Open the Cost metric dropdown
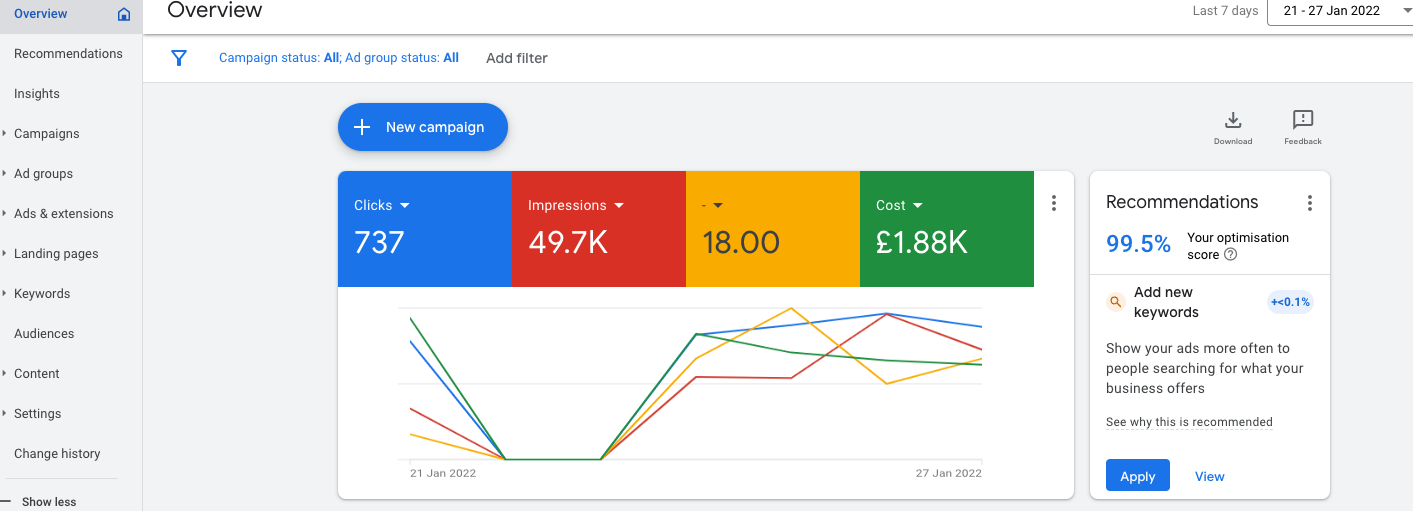The image size is (1413, 511). click(x=918, y=205)
